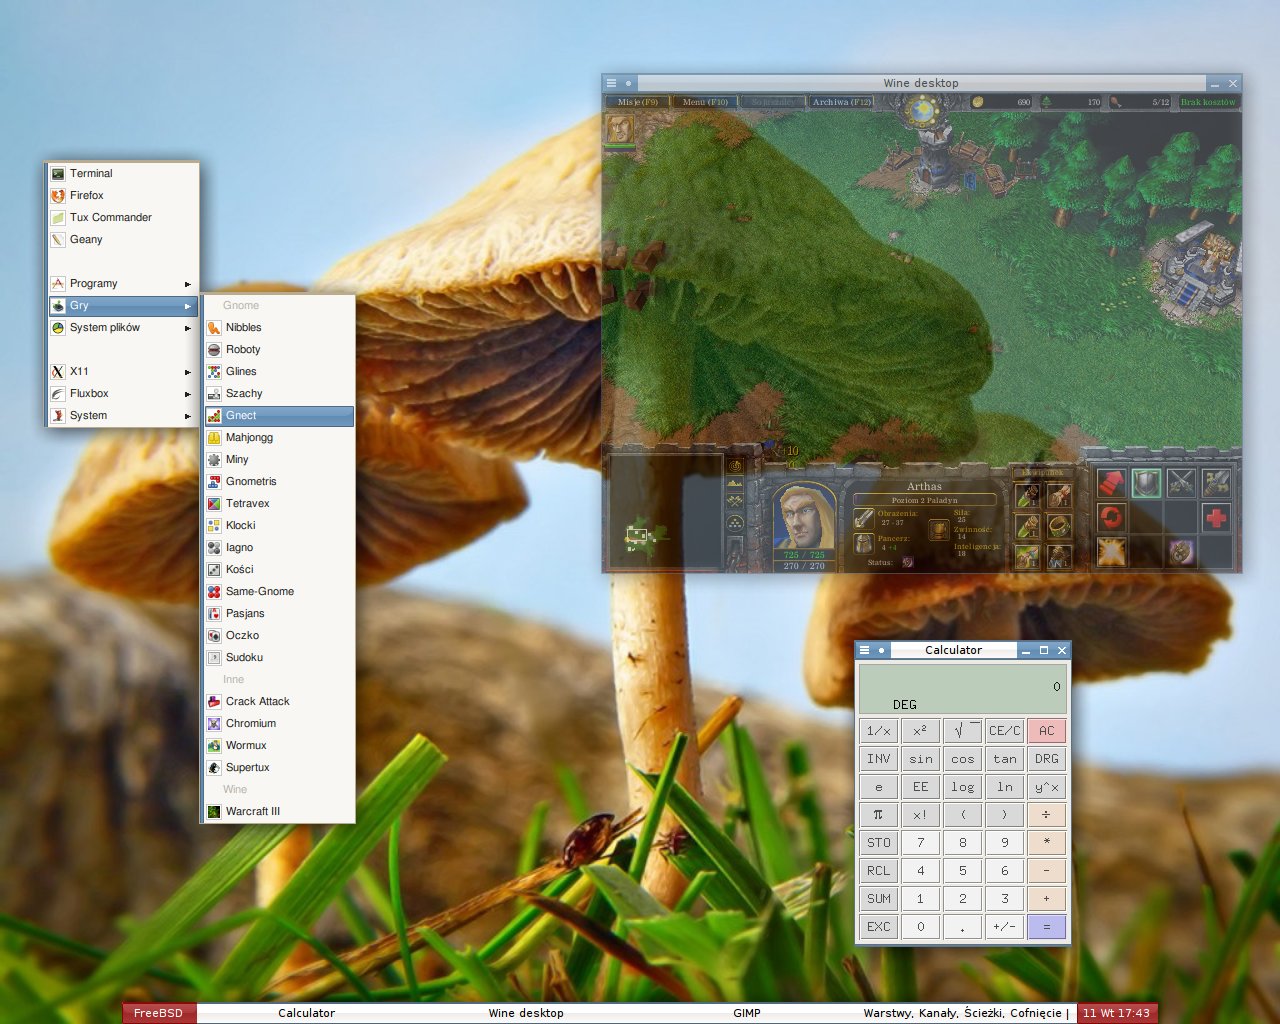Image resolution: width=1280 pixels, height=1024 pixels.
Task: Click the Miny mines icon
Action: click(214, 459)
